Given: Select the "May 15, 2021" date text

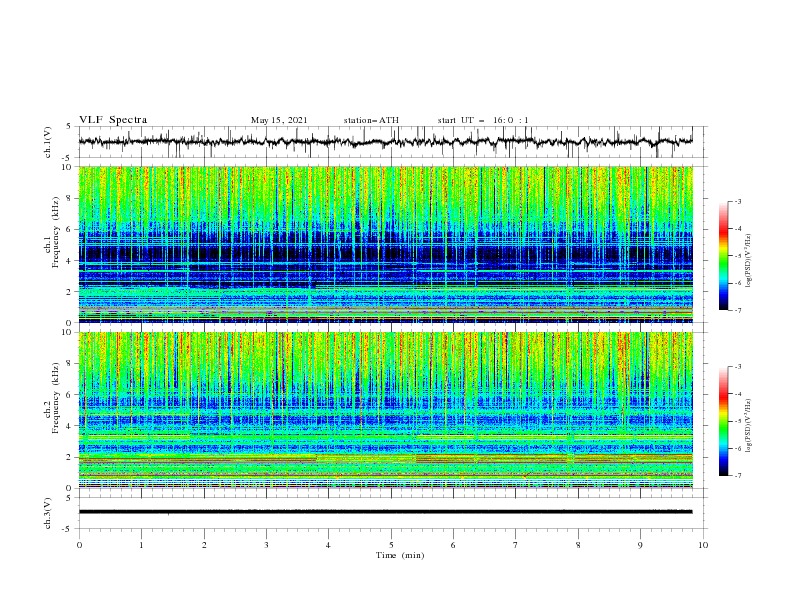Looking at the screenshot, I should click(279, 120).
